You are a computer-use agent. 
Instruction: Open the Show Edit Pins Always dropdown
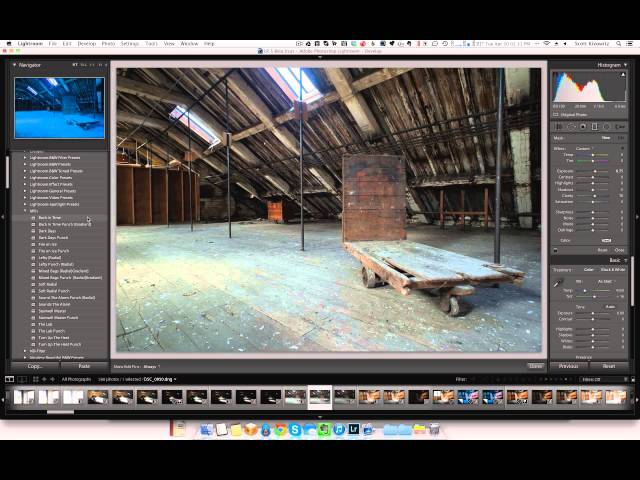point(151,367)
